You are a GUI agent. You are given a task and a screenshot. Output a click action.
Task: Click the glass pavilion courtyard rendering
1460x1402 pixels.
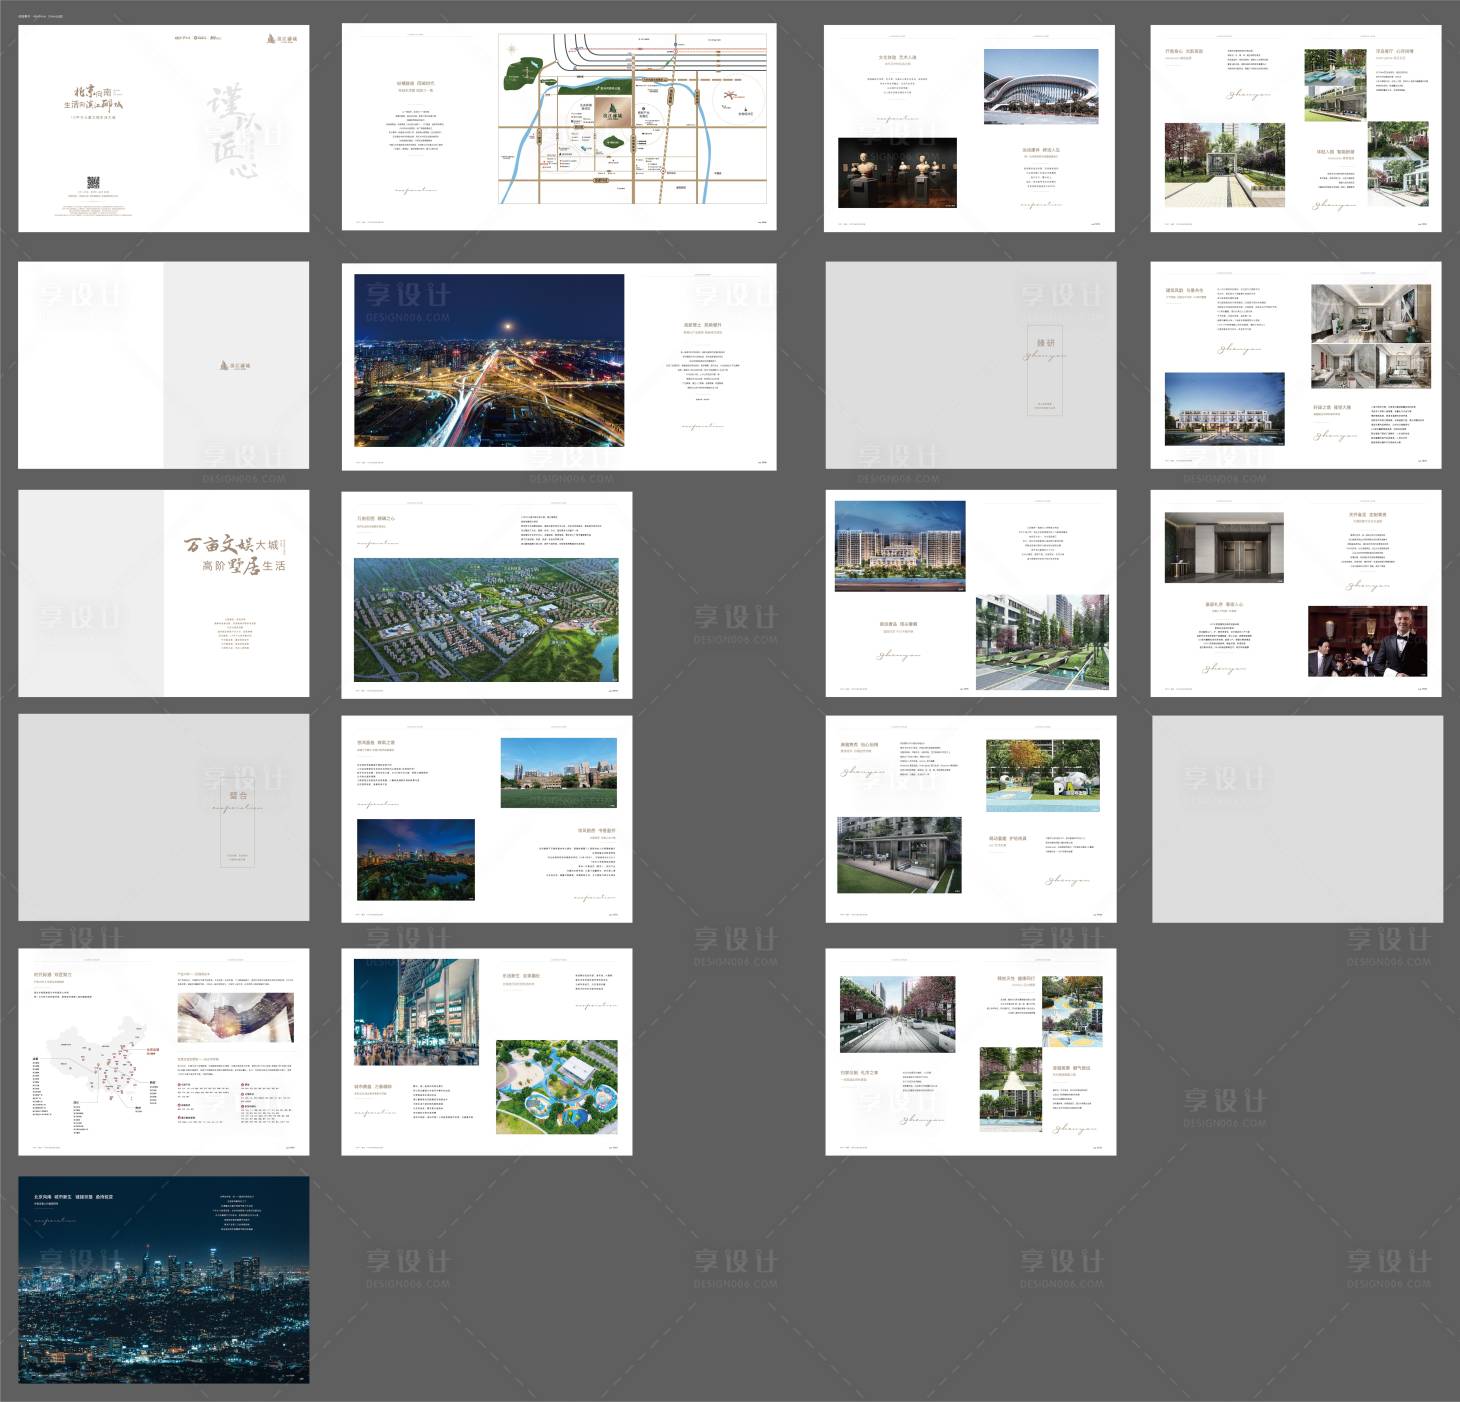899,855
